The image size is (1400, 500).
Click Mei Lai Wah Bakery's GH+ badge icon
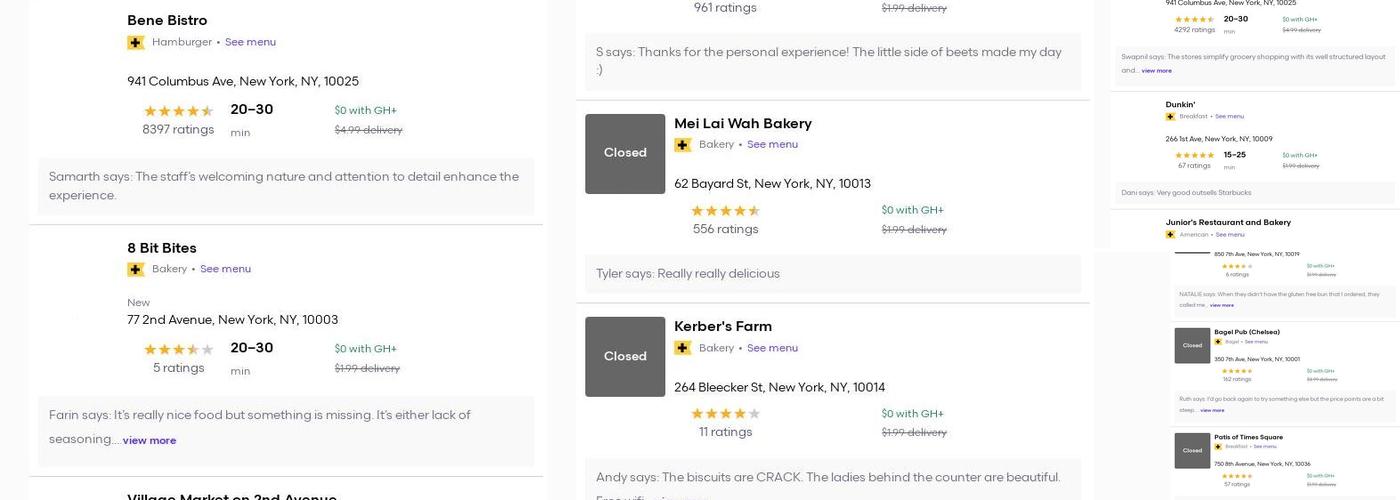coord(683,145)
